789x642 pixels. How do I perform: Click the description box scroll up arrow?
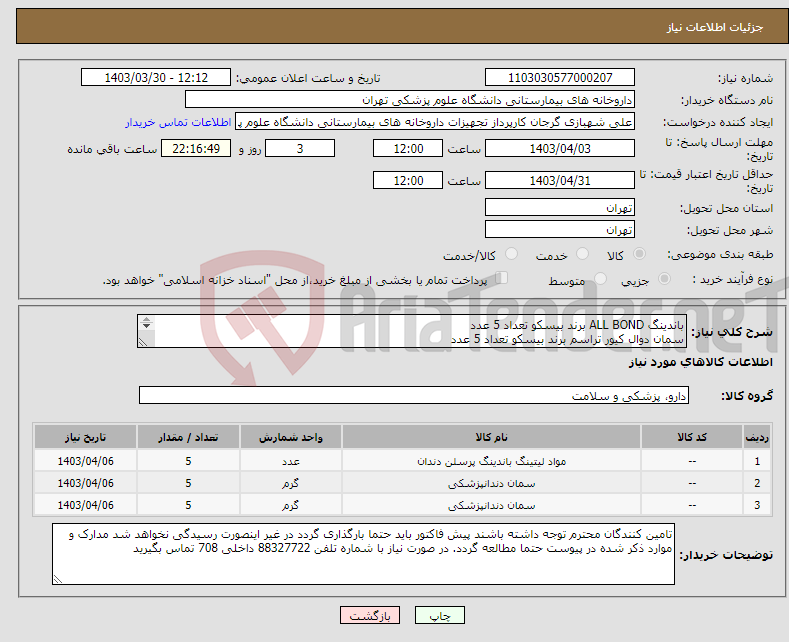click(x=146, y=319)
